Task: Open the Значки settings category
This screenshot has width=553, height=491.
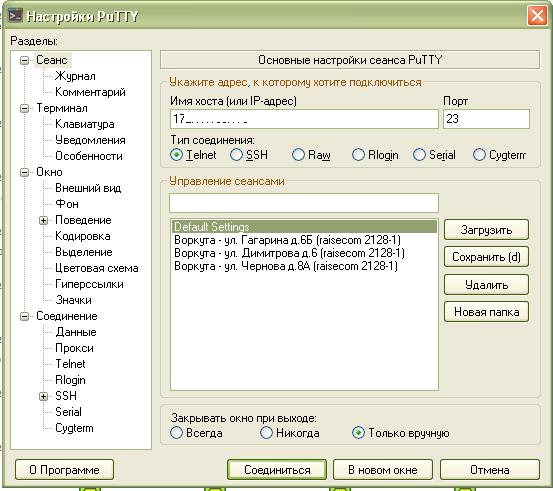Action: click(x=73, y=300)
